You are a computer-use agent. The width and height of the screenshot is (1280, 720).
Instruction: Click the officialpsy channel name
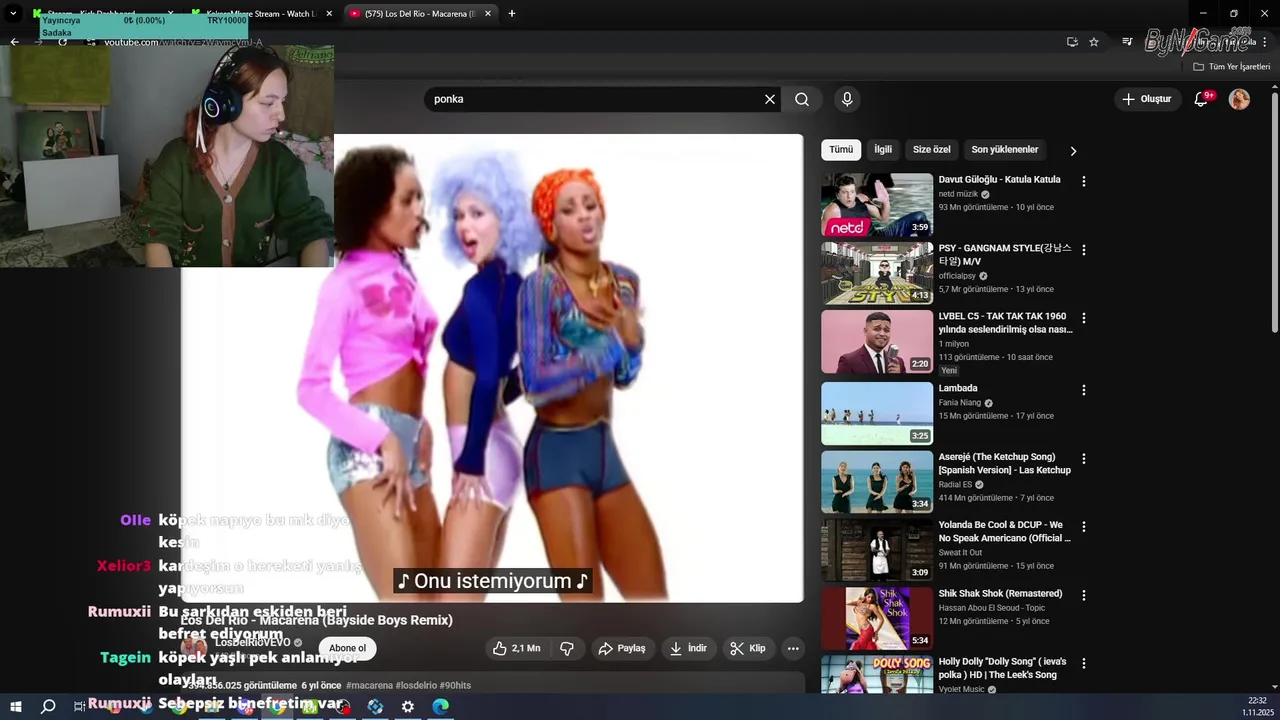tap(957, 276)
